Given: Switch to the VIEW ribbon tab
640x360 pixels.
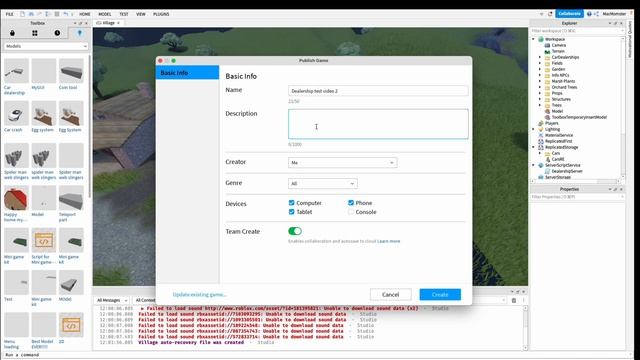Looking at the screenshot, I should pyautogui.click(x=141, y=14).
